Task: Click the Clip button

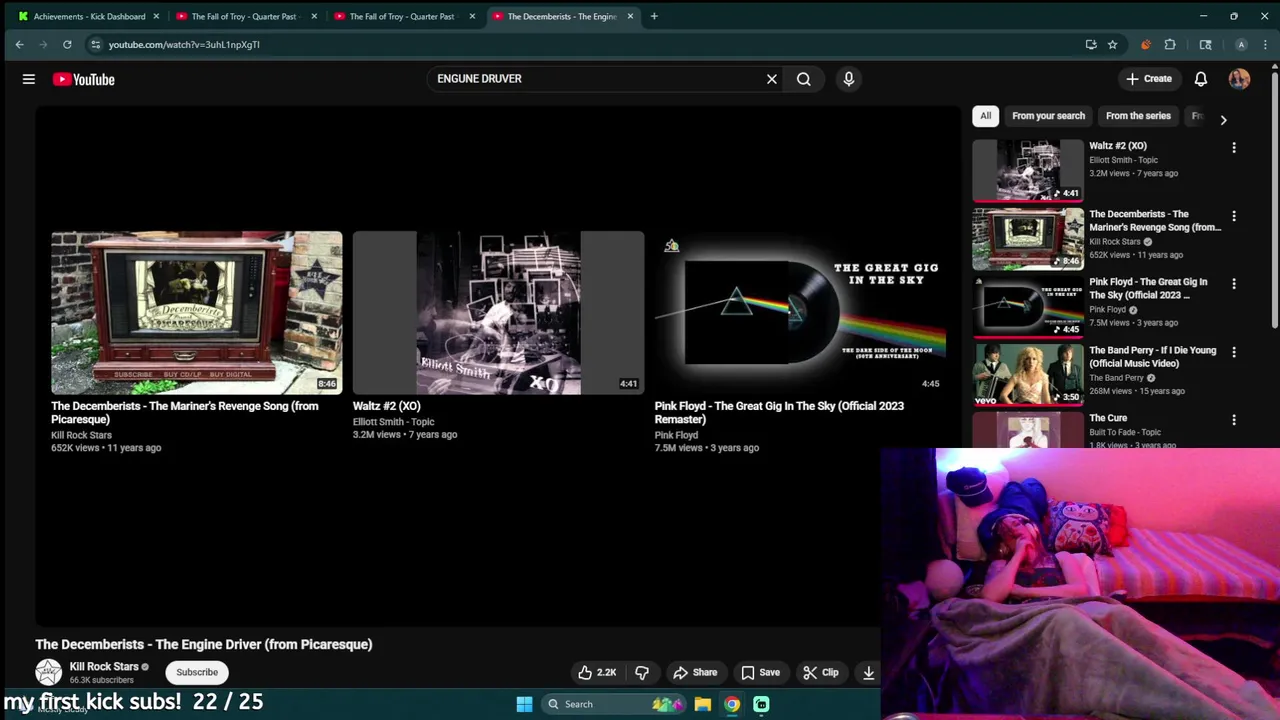Action: click(821, 672)
